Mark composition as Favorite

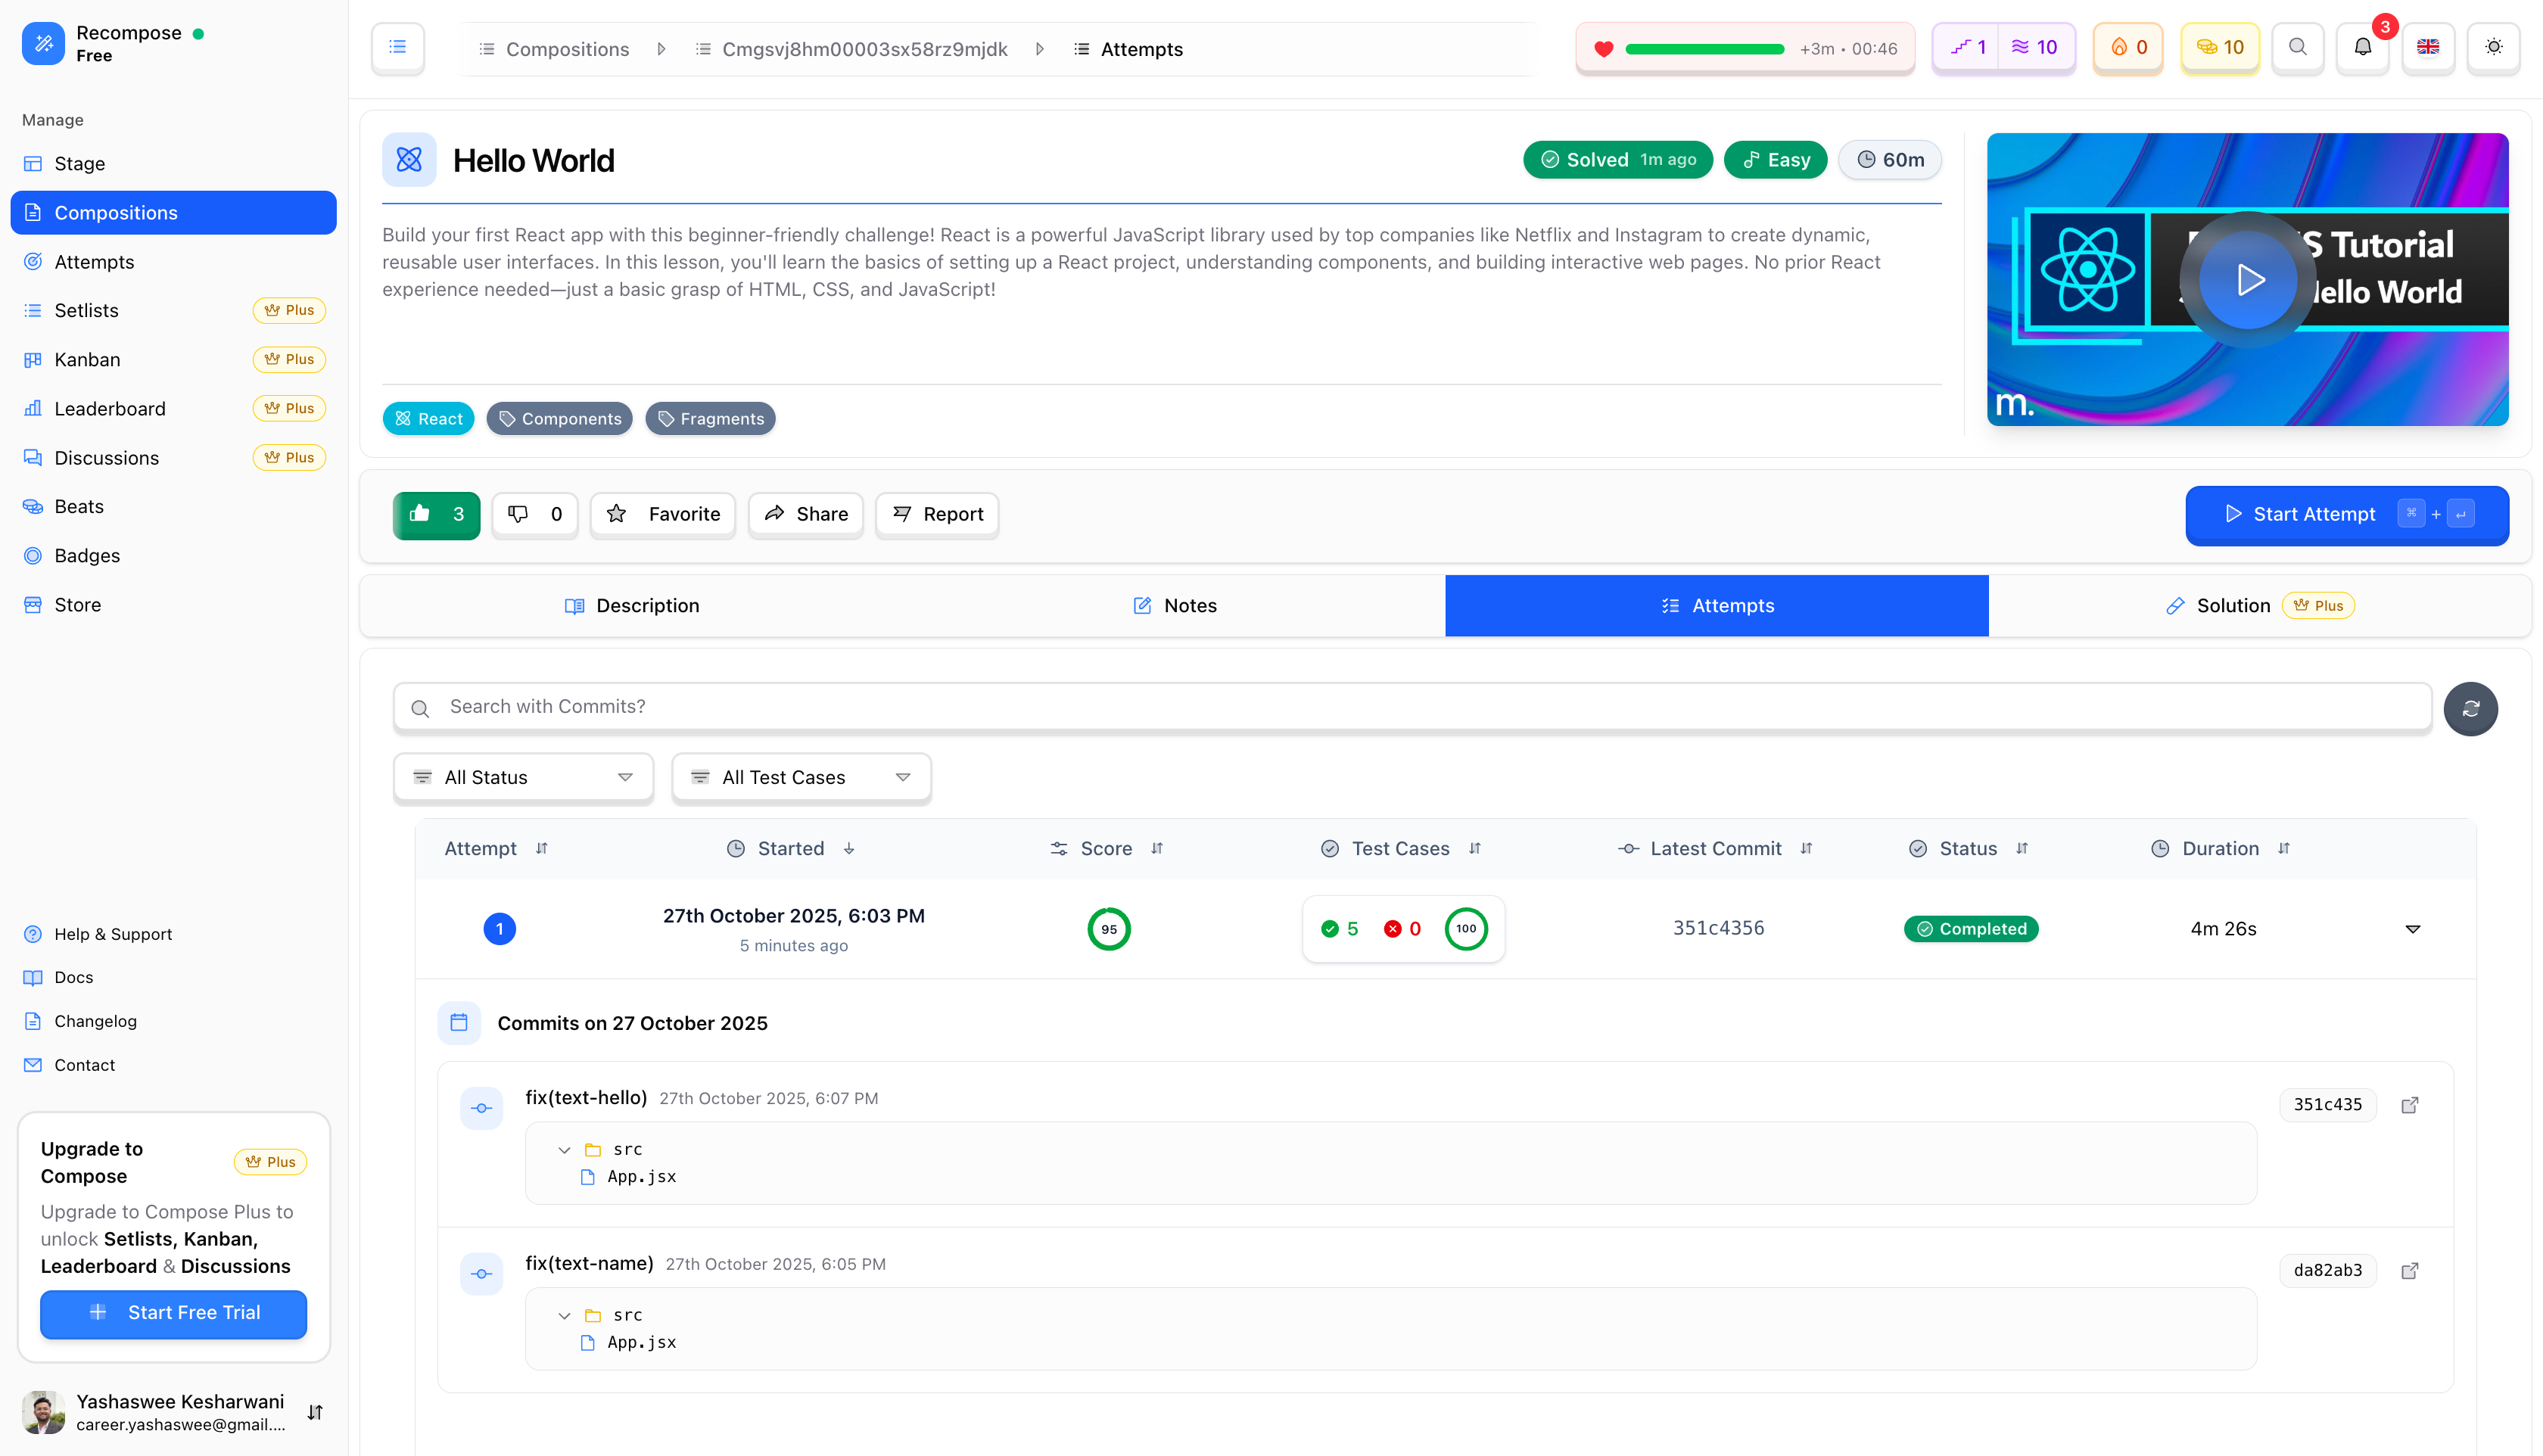coord(663,514)
